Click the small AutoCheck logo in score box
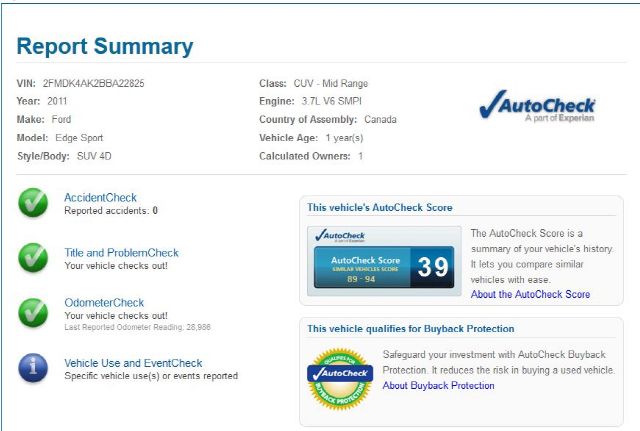 (339, 236)
